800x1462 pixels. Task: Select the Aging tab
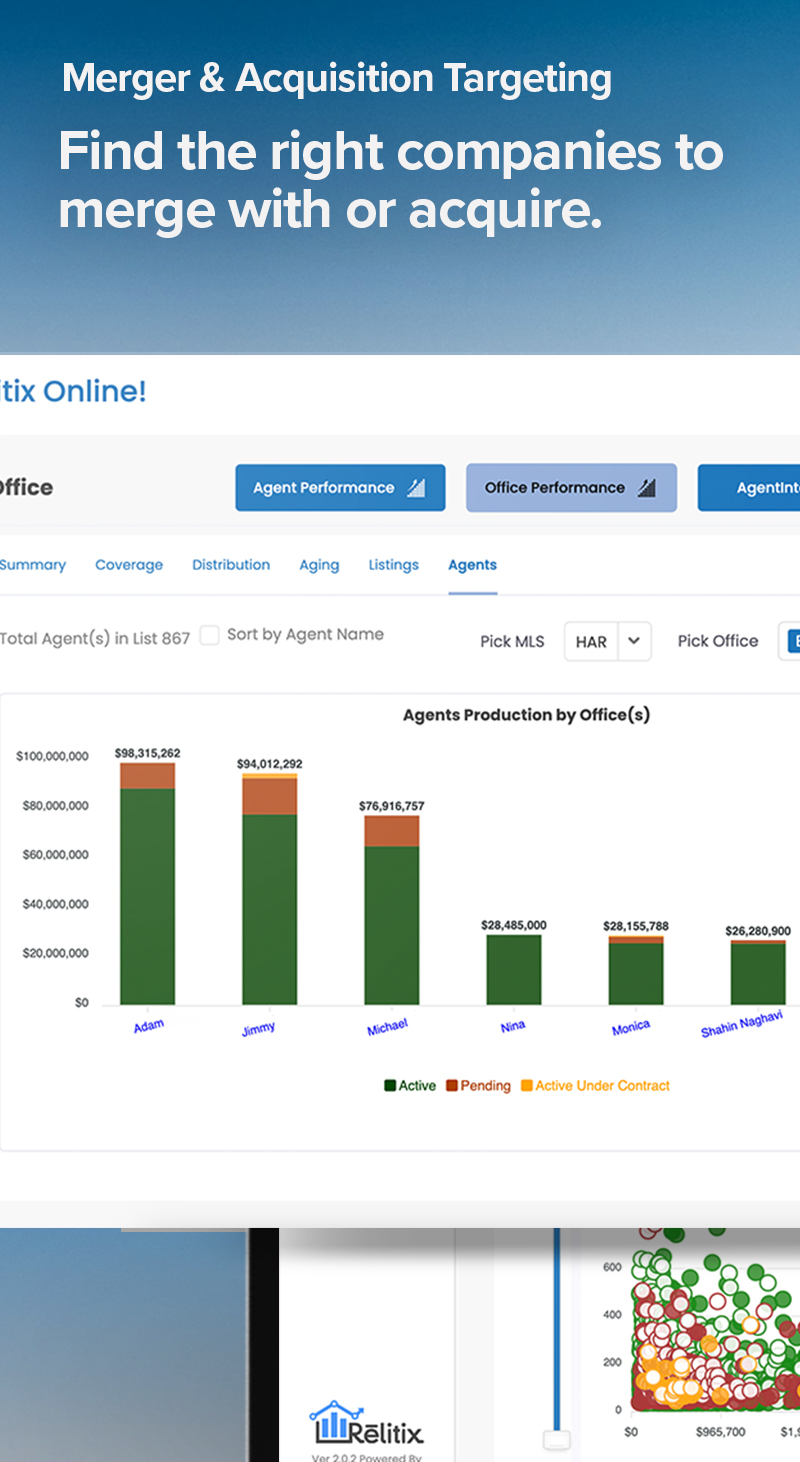coord(319,565)
